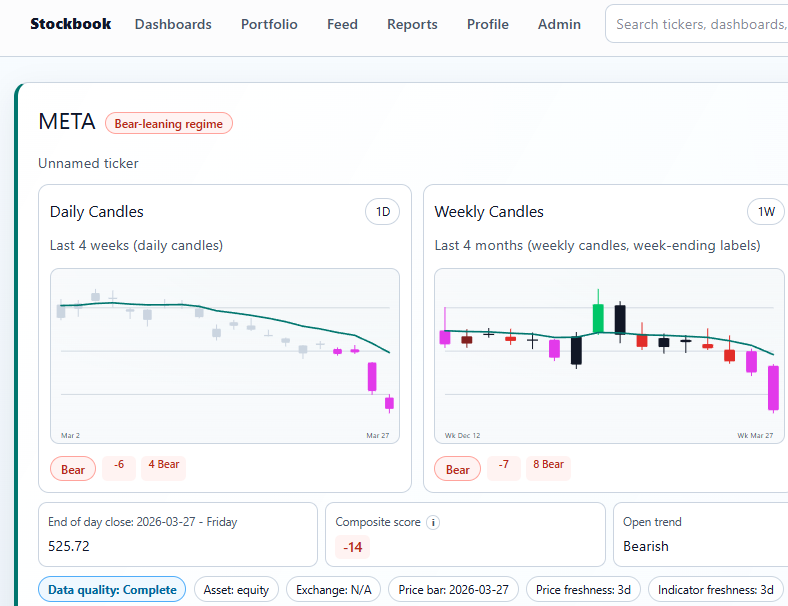Image resolution: width=788 pixels, height=606 pixels.
Task: Click the Asset: equity pill
Action: pyautogui.click(x=236, y=589)
